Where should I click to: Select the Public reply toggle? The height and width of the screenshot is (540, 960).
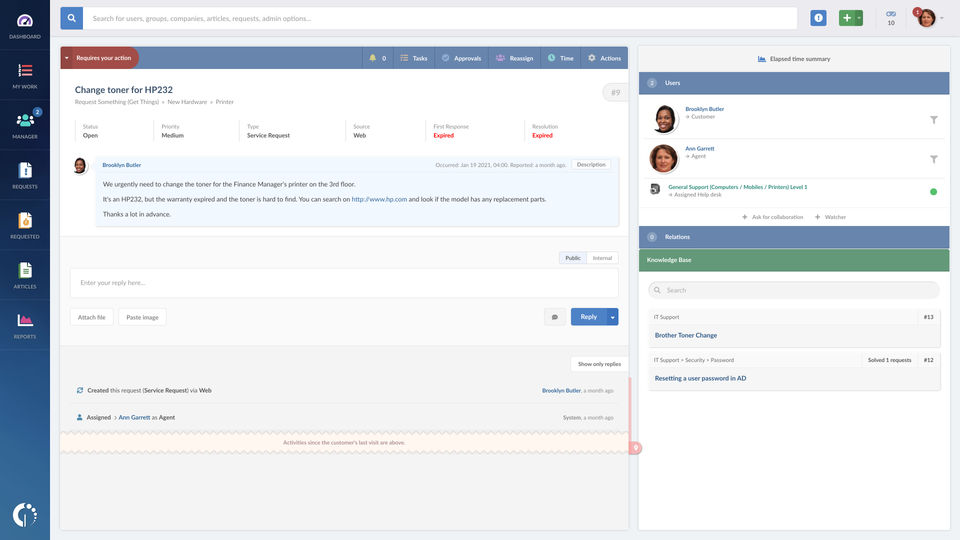tap(572, 258)
